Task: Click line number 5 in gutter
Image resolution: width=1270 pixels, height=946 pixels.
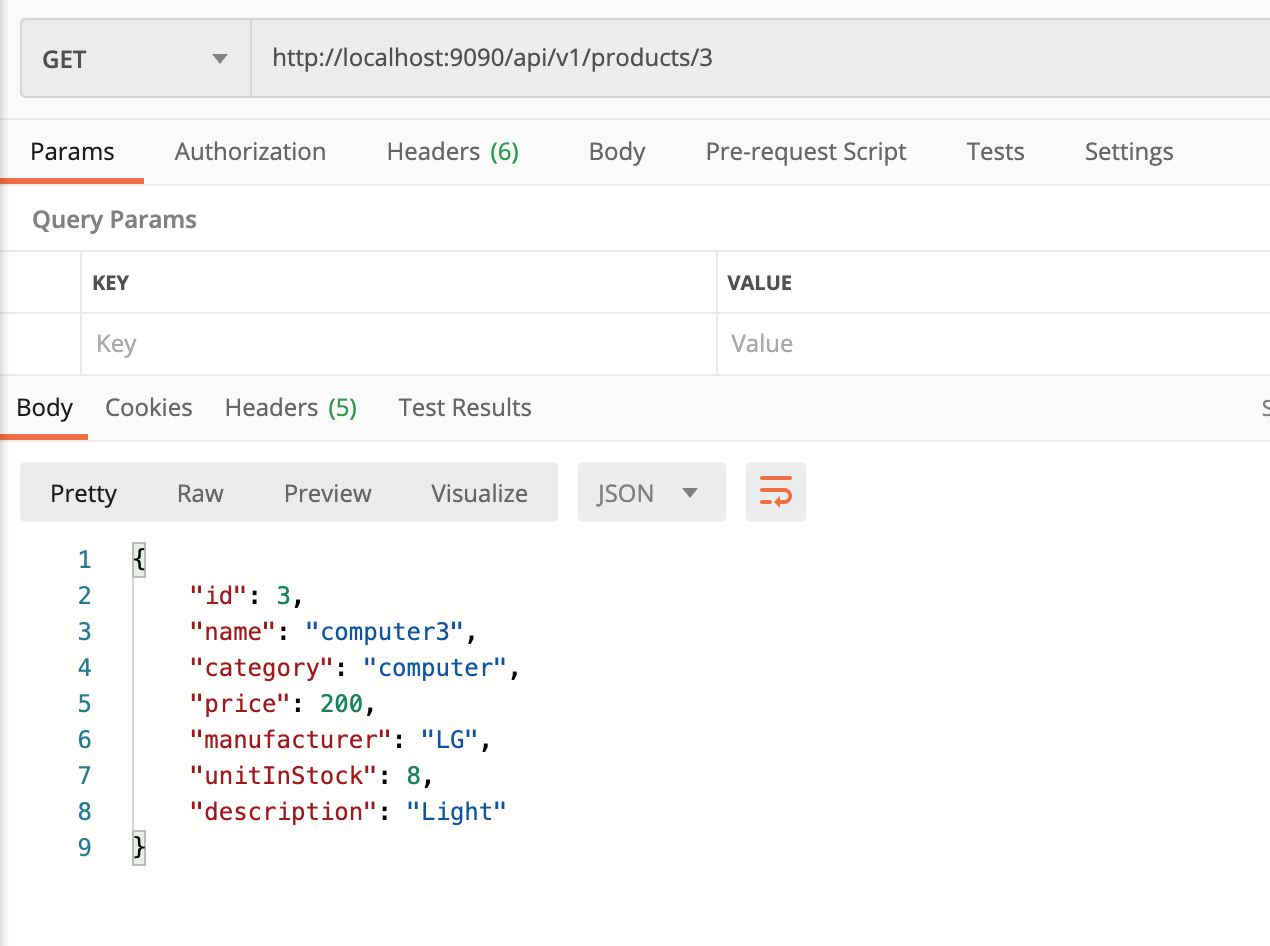Action: [84, 704]
